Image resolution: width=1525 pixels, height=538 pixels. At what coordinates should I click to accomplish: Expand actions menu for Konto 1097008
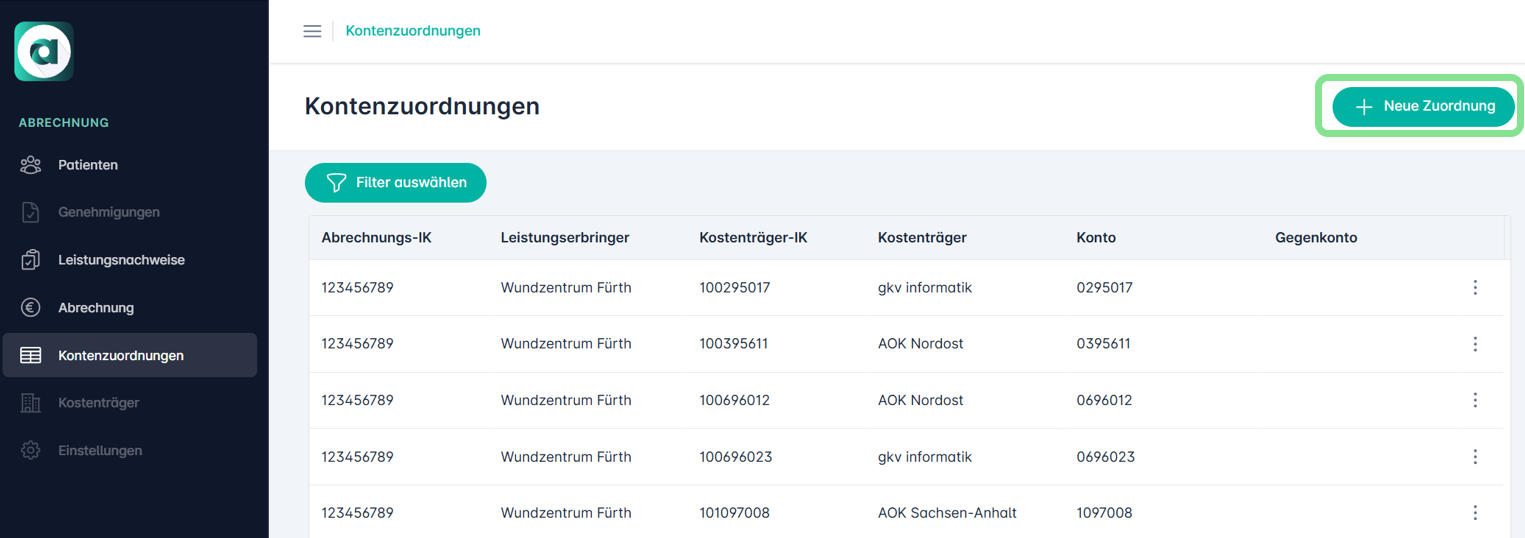[x=1475, y=513]
